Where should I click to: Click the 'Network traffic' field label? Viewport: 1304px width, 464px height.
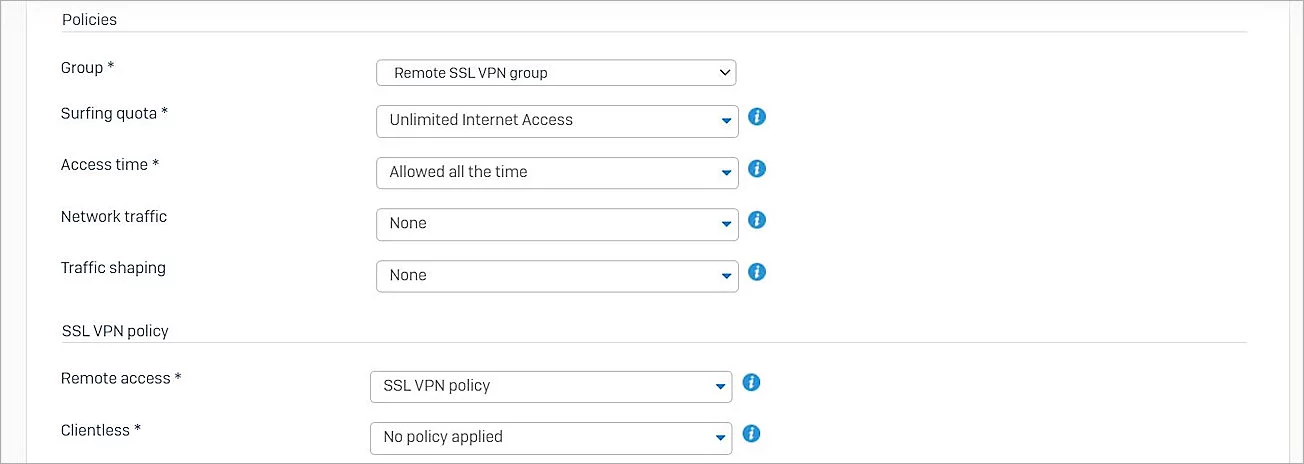tap(114, 216)
